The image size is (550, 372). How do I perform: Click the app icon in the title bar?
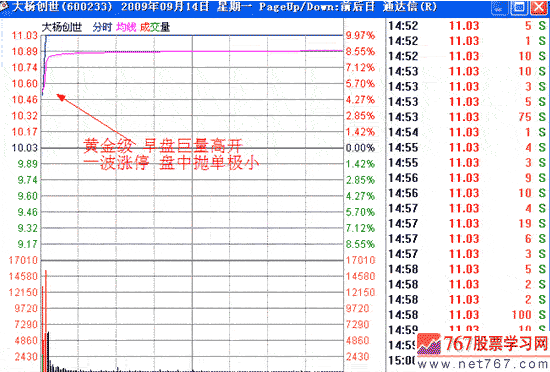tap(4, 6)
